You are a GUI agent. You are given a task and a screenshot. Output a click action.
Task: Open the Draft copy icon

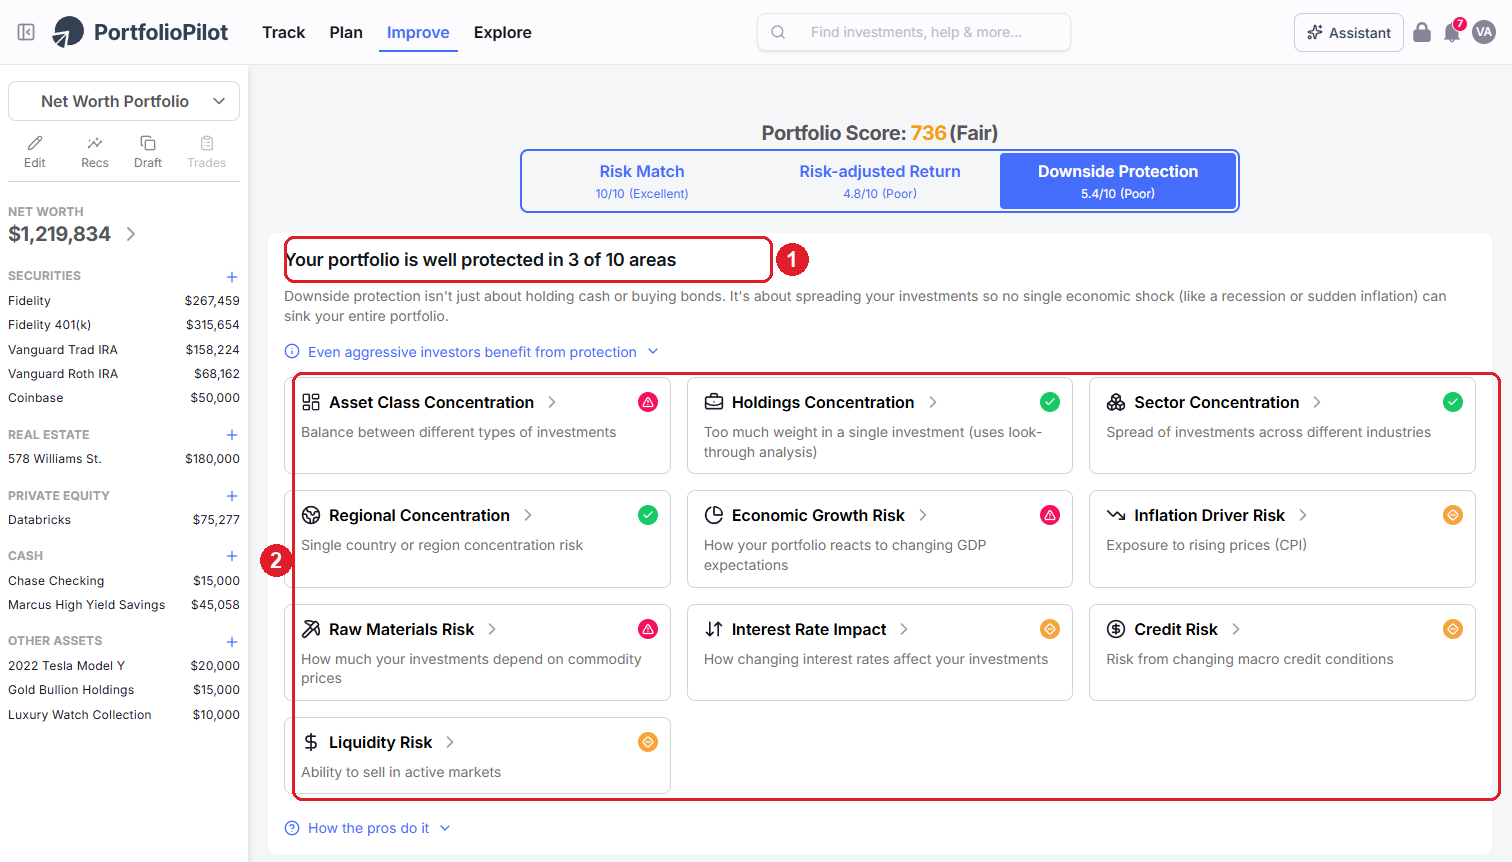click(x=148, y=152)
